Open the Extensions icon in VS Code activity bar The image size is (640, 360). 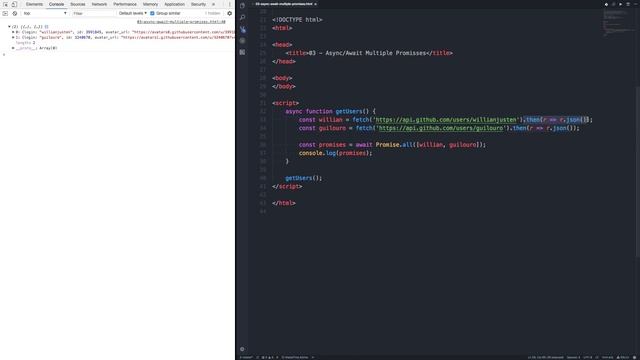[x=242, y=52]
